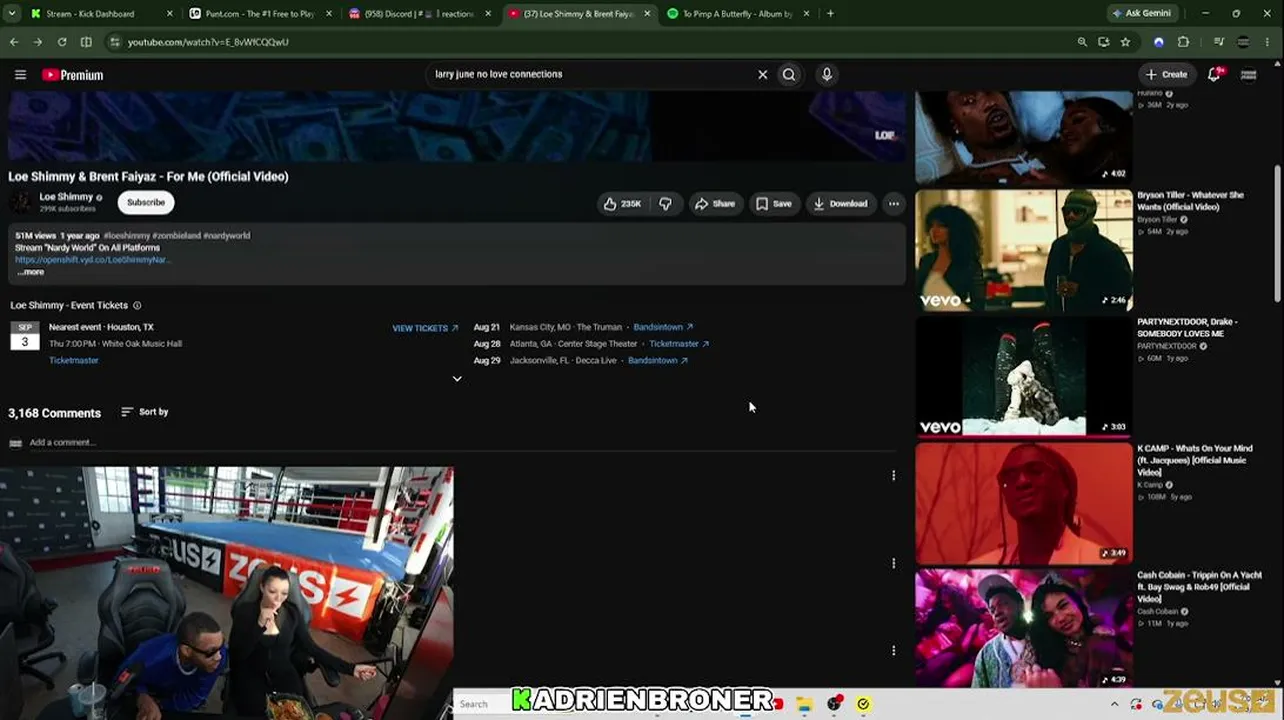Open Bandsintown link for Kansas City show
The height and width of the screenshot is (720, 1284).
pos(663,327)
